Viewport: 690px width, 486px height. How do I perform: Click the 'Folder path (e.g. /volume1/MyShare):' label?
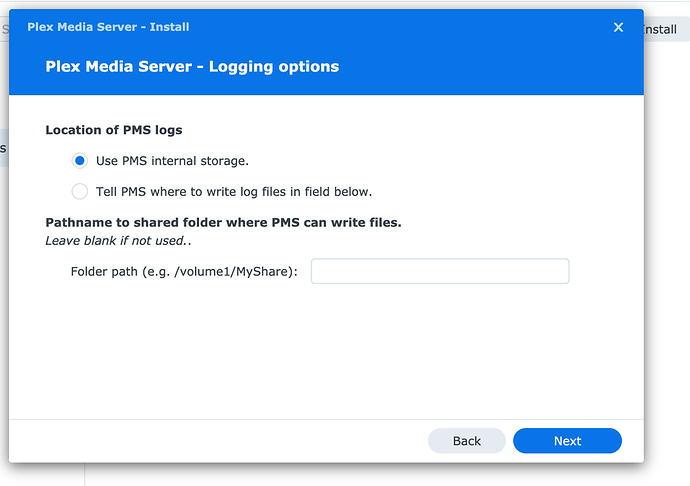pyautogui.click(x=184, y=272)
